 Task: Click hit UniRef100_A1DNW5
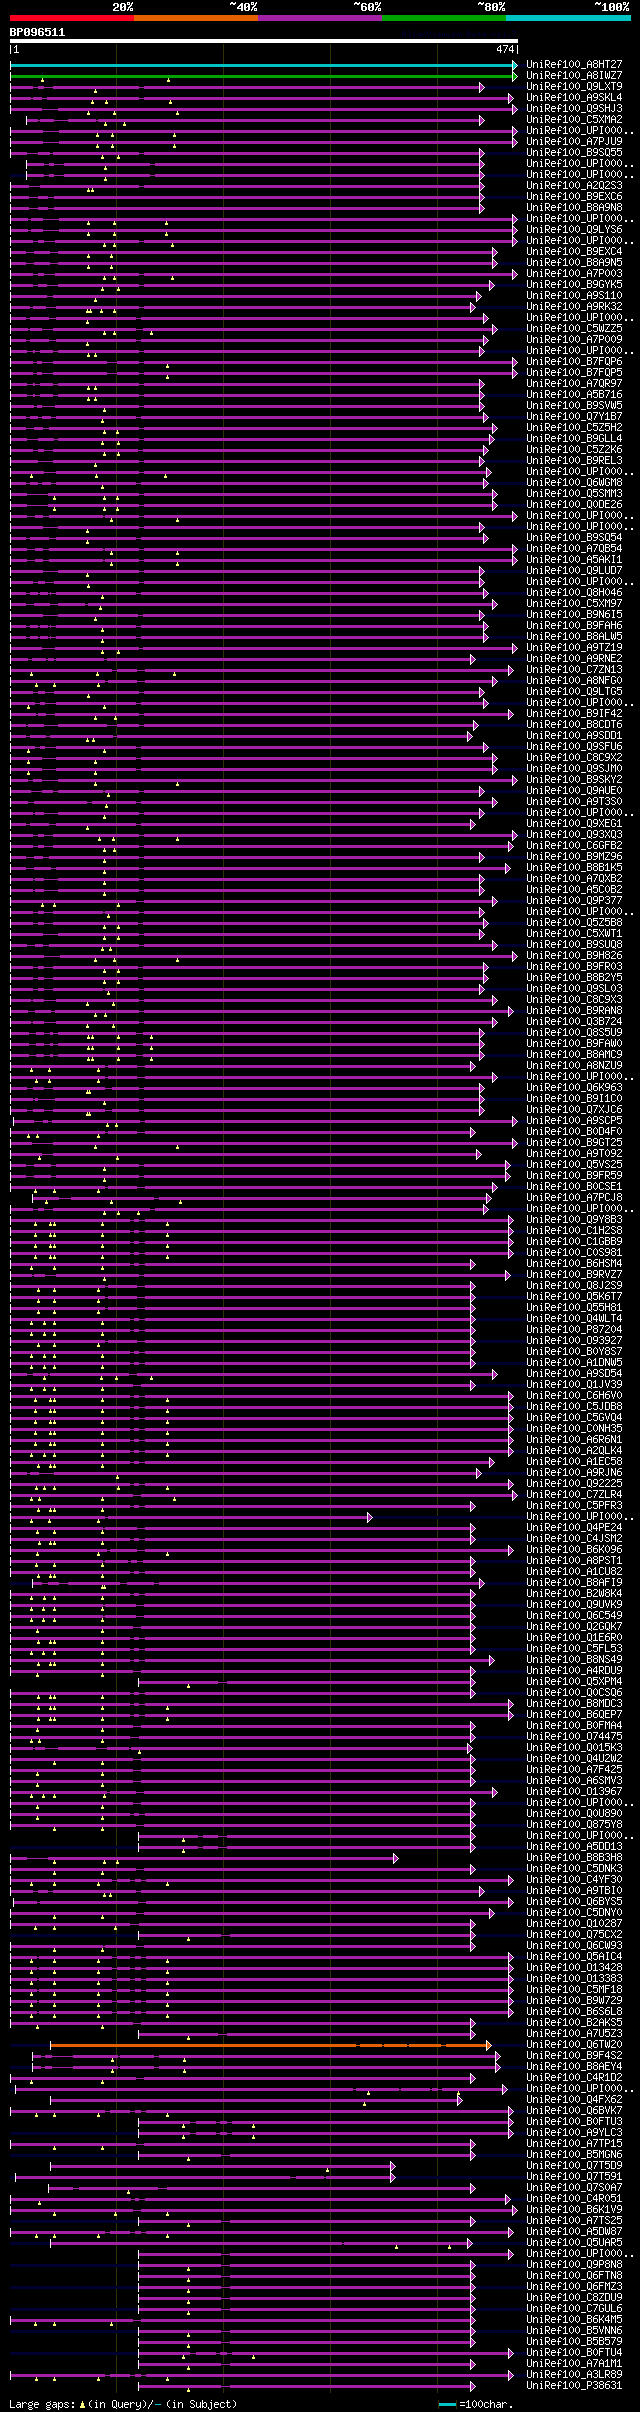click(574, 1363)
